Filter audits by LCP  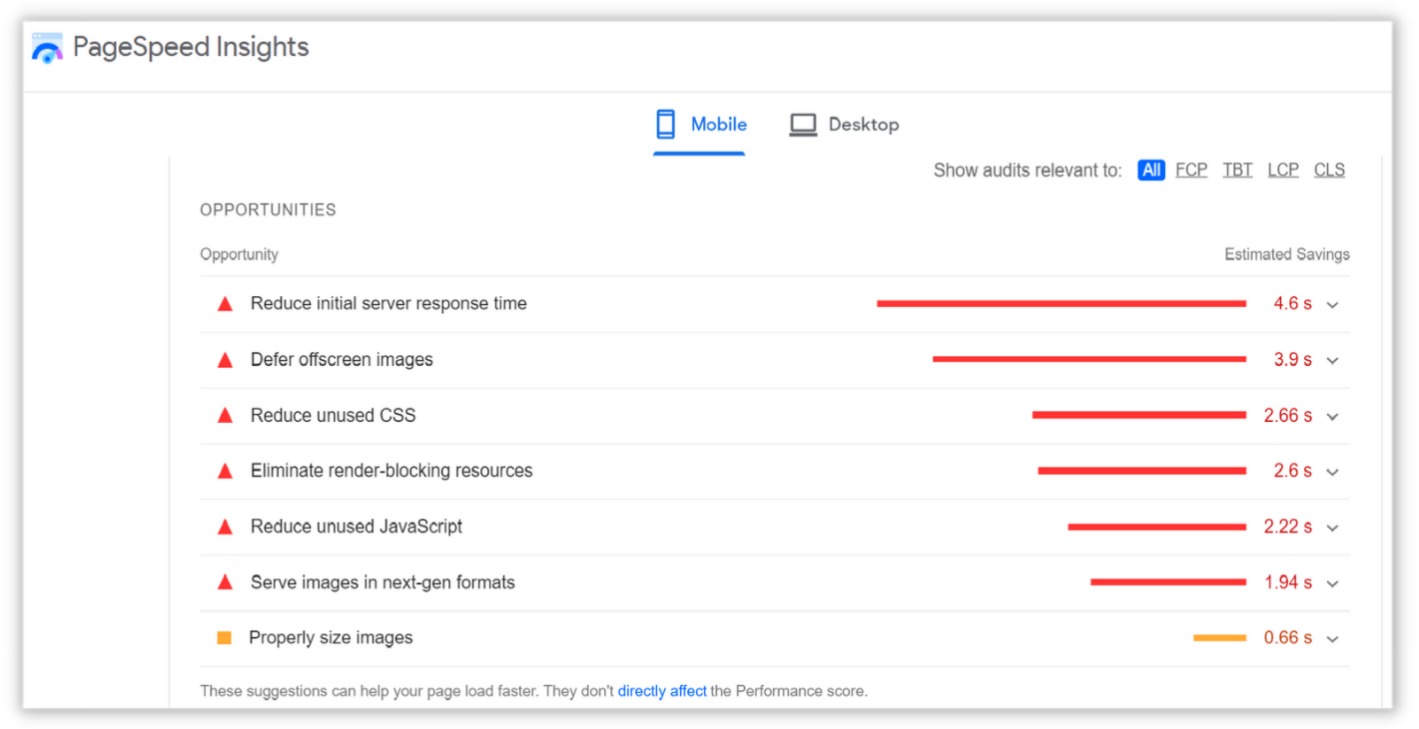1283,170
